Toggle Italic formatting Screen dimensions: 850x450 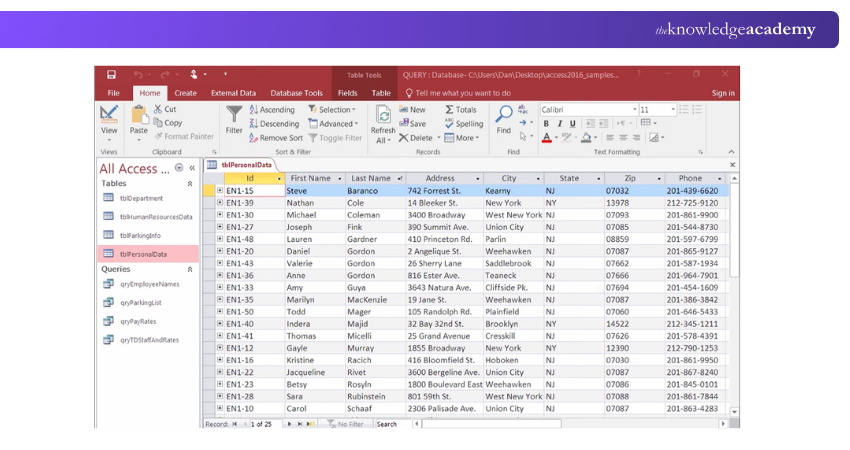click(559, 124)
